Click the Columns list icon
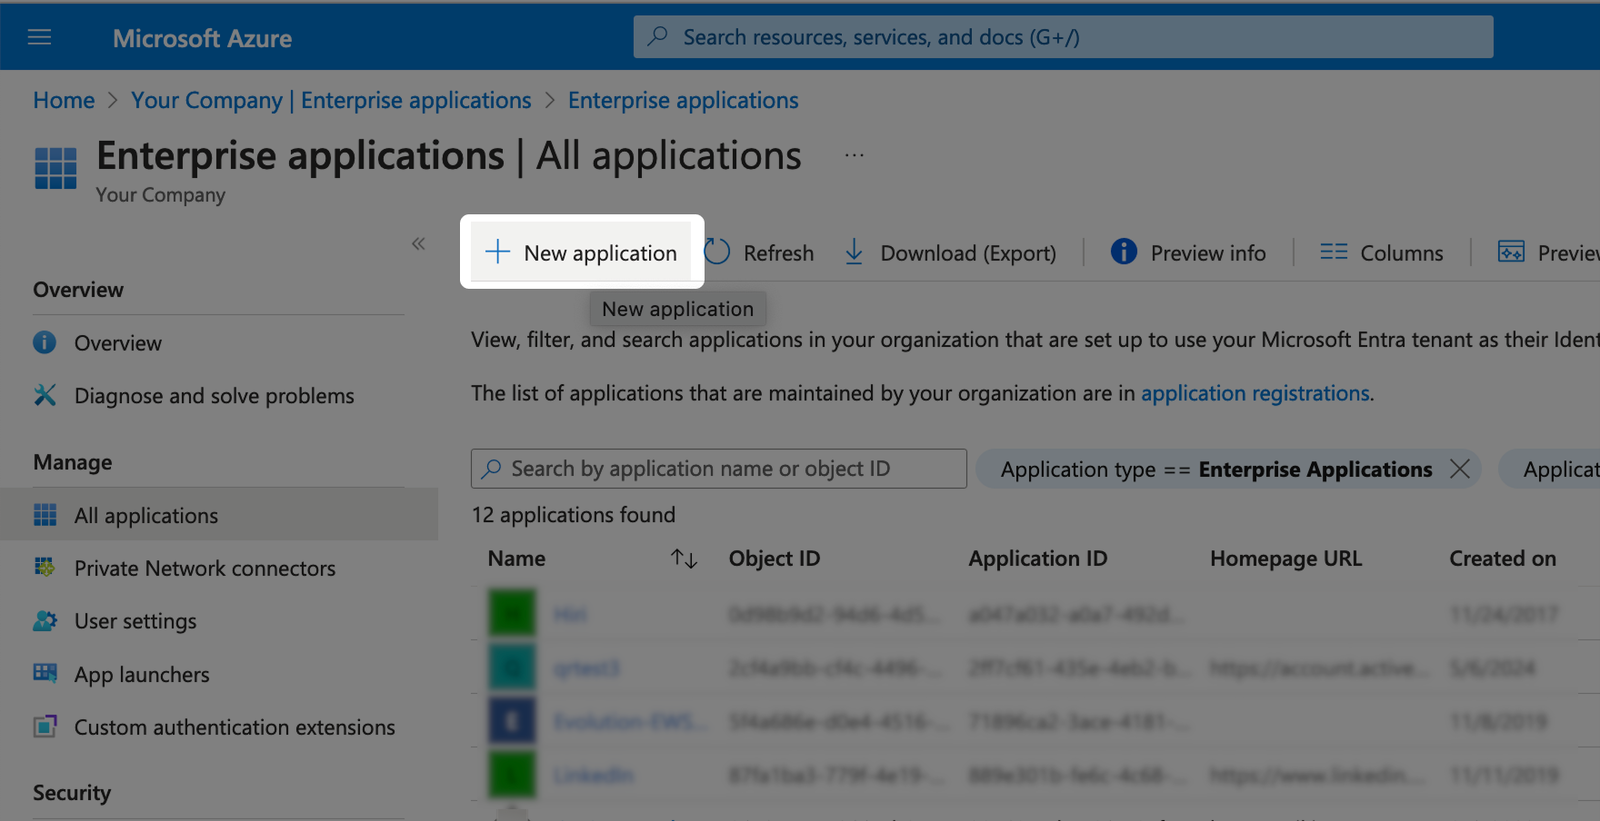1600x821 pixels. 1334,252
